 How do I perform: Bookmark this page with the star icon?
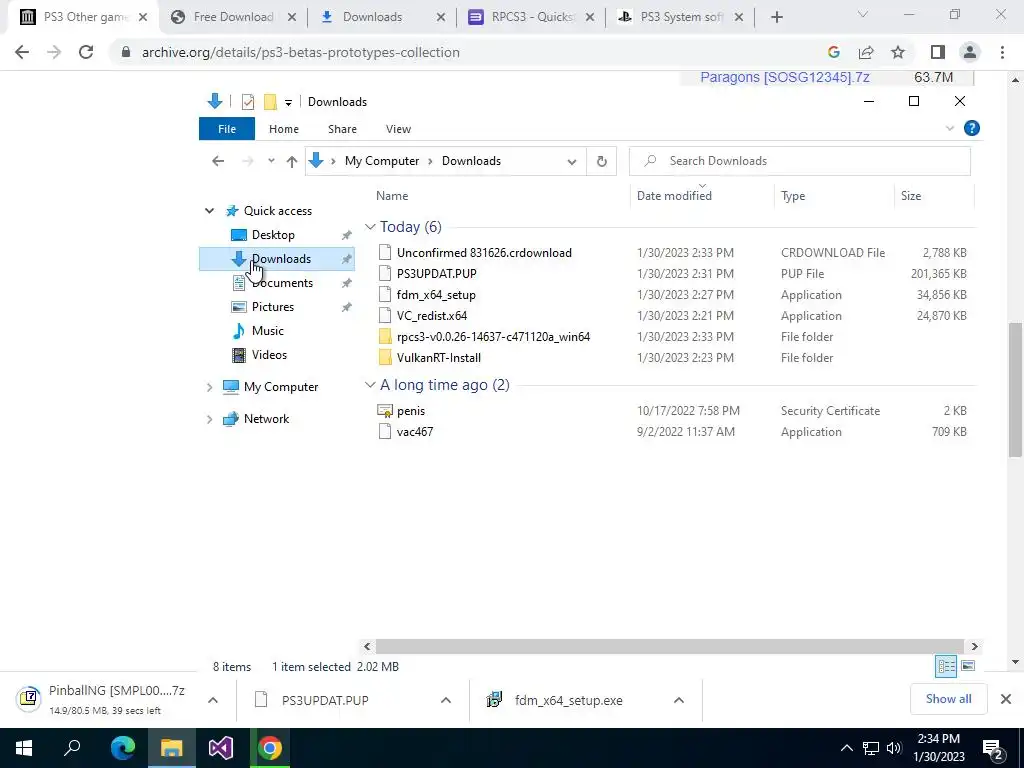click(x=898, y=52)
